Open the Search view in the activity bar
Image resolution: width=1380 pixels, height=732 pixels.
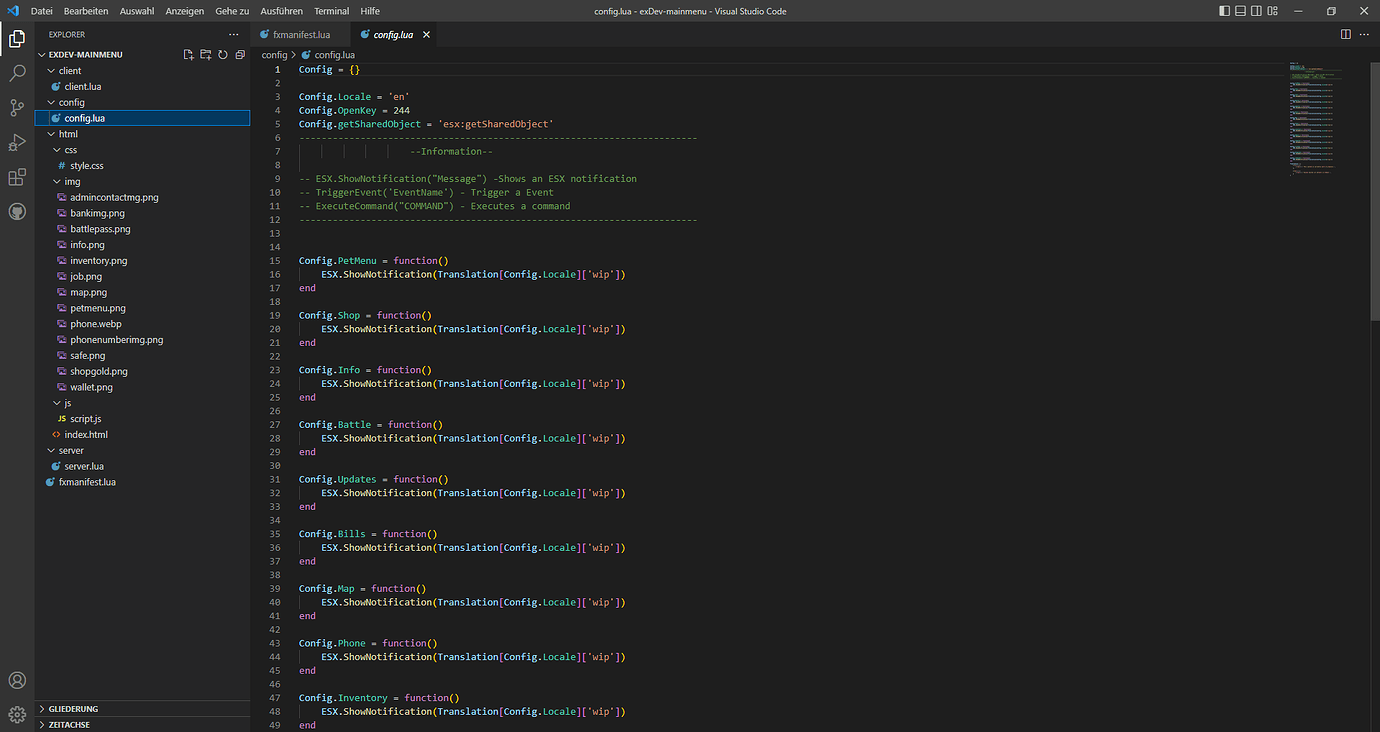pyautogui.click(x=16, y=73)
